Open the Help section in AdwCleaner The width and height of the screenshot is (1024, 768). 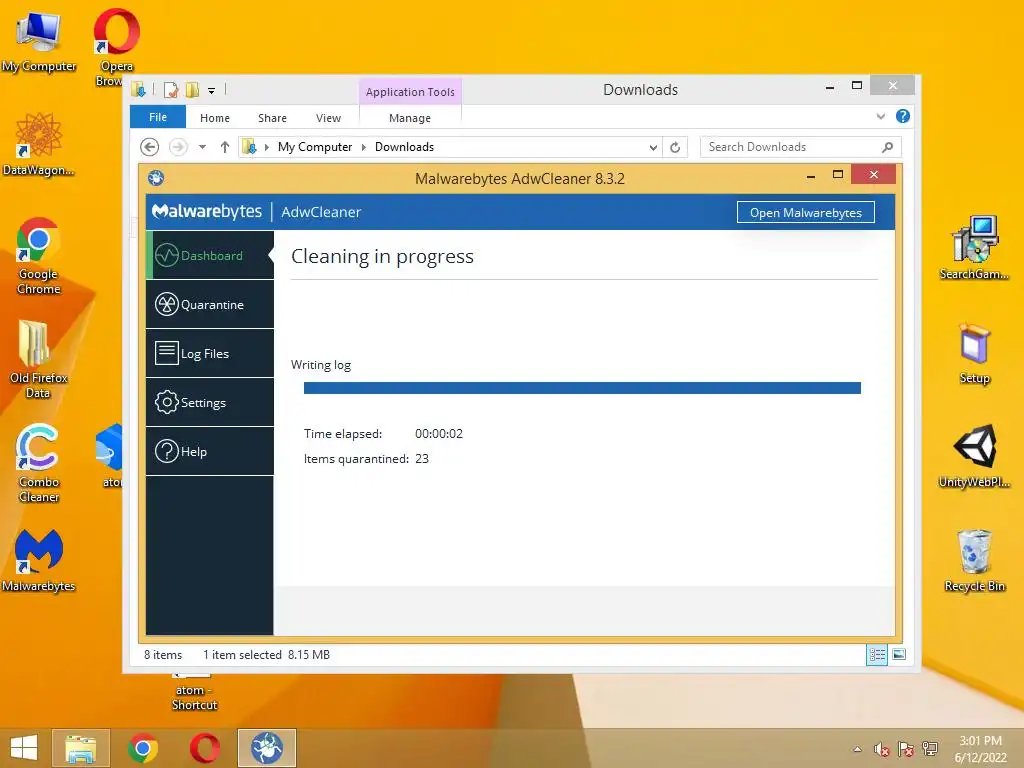point(210,451)
